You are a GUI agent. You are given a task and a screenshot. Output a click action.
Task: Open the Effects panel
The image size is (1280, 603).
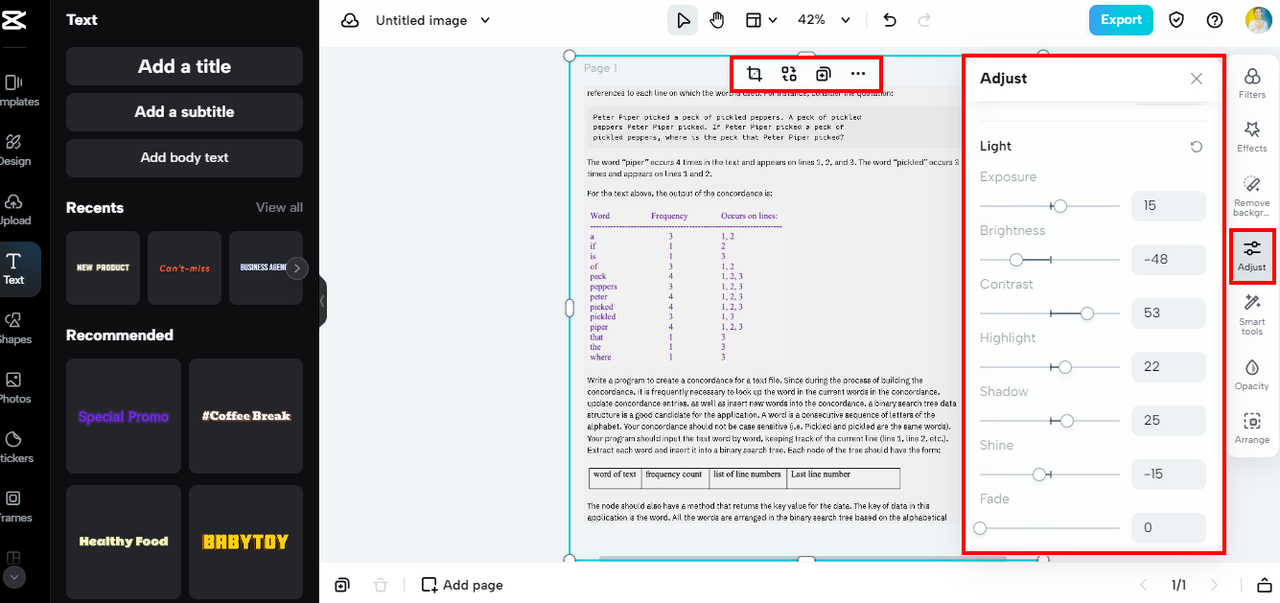pyautogui.click(x=1251, y=136)
